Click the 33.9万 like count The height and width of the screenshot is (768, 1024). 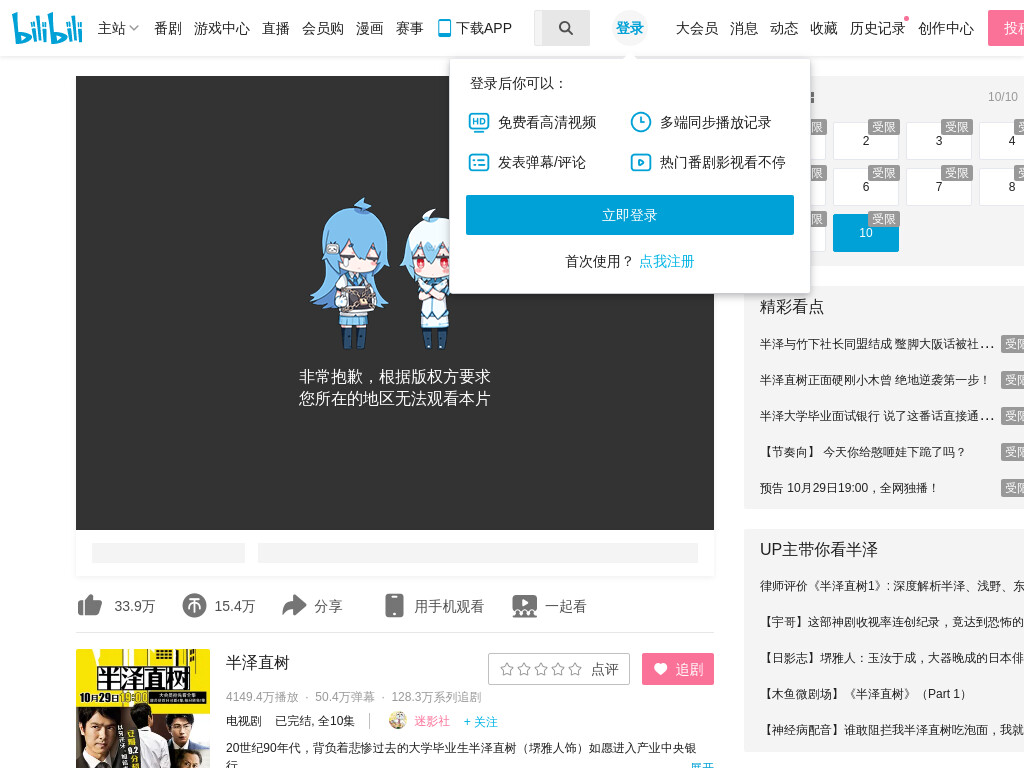click(135, 606)
